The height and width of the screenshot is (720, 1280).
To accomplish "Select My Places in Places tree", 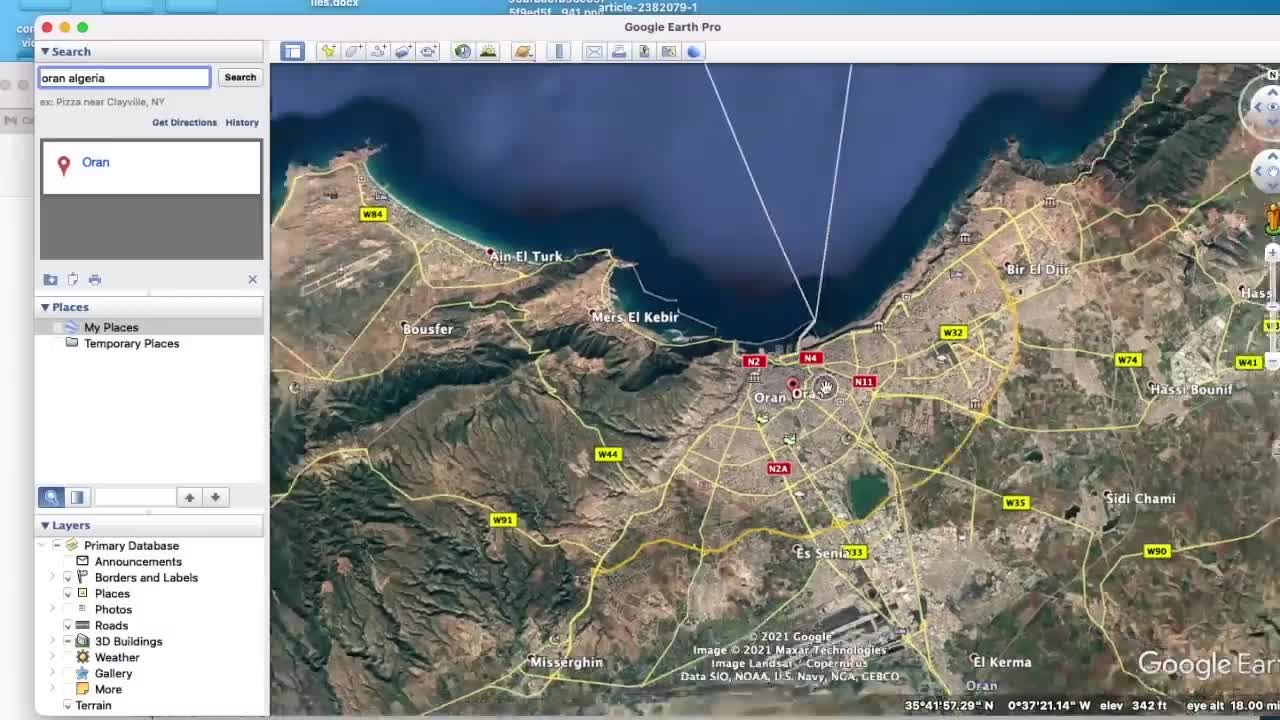I will coord(111,327).
